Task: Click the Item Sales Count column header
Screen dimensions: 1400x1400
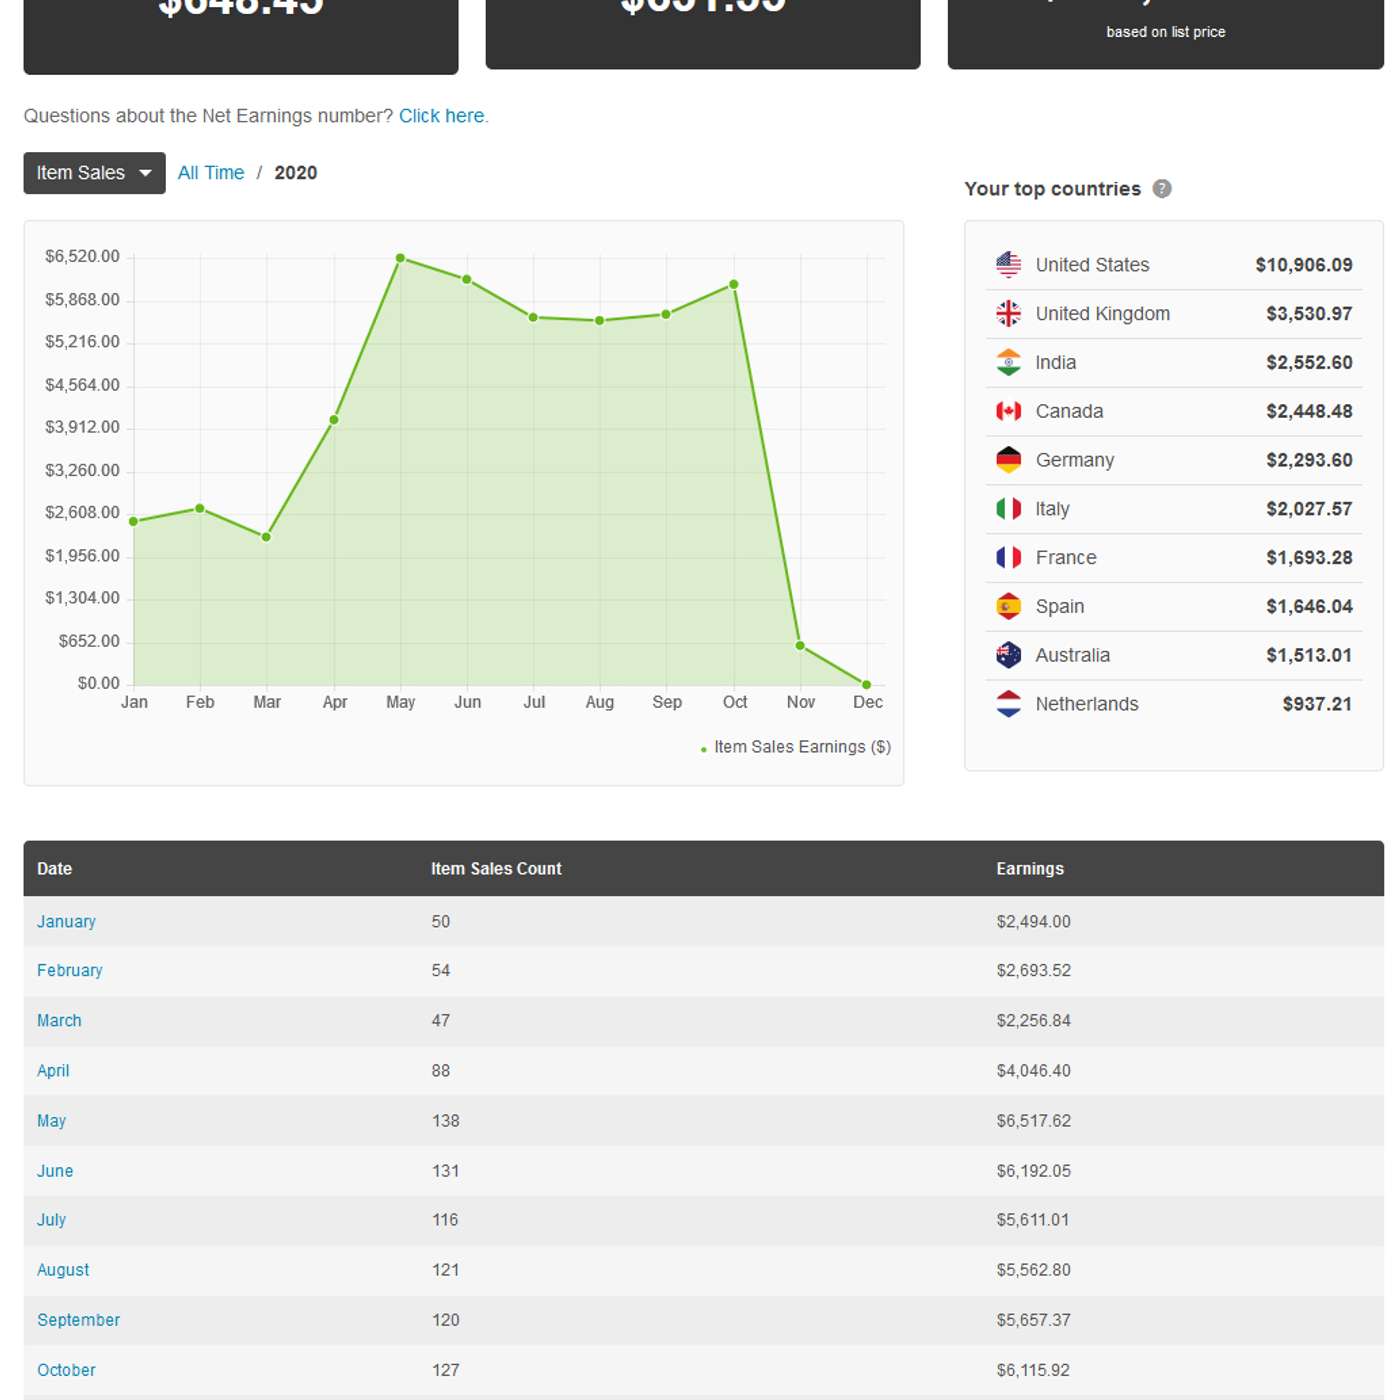Action: [496, 868]
